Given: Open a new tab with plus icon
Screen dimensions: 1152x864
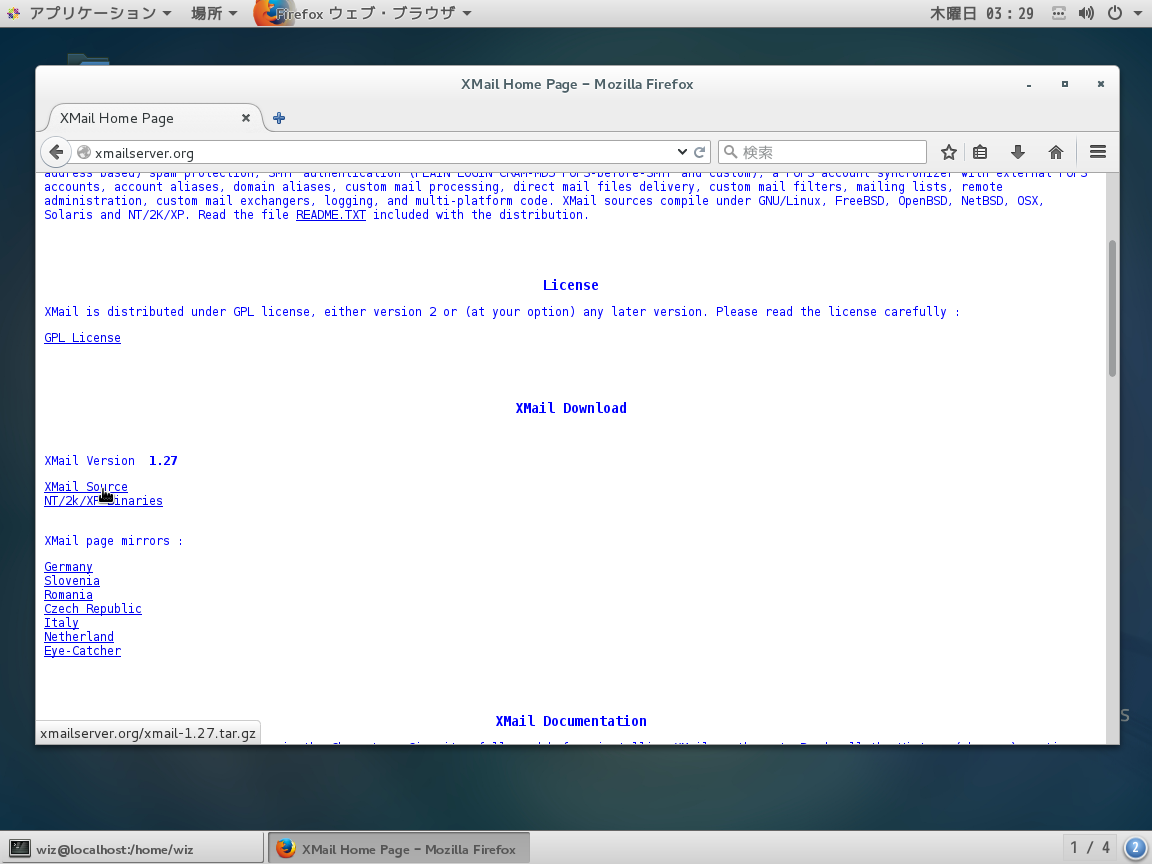Looking at the screenshot, I should pos(279,118).
